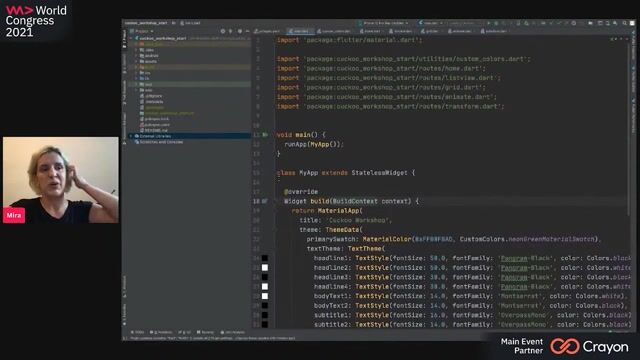640x360 pixels.
Task: Click the run gutter icon beside void main()
Action: point(265,134)
